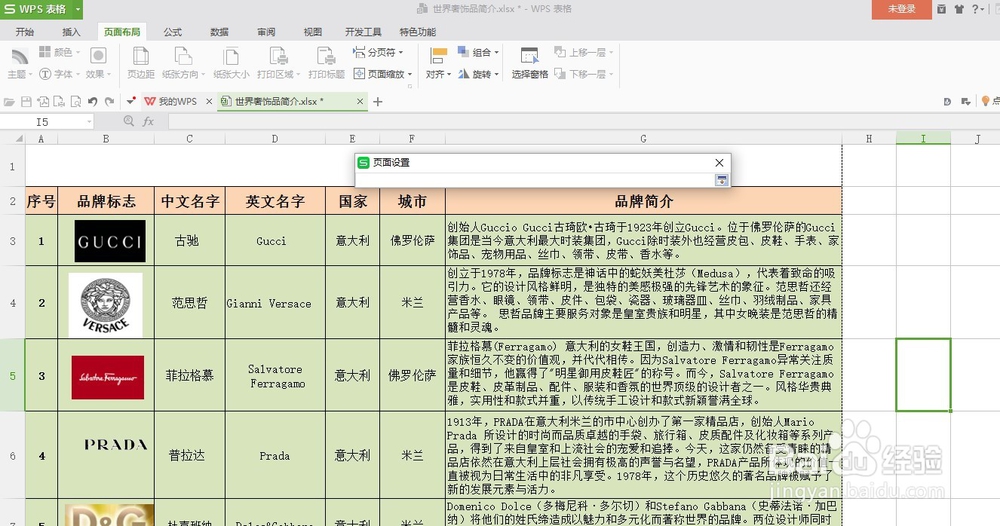1000x526 pixels.
Task: Click the 品牌简介 header cell
Action: point(643,201)
